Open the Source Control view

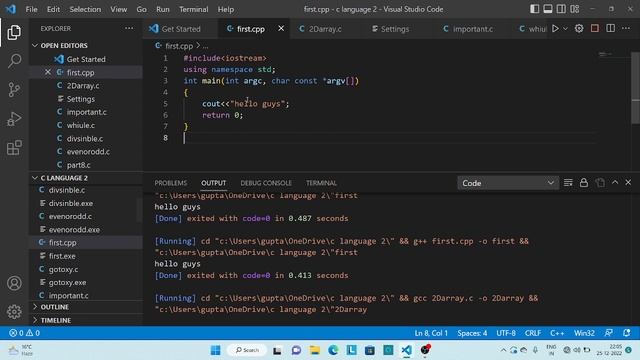click(14, 89)
